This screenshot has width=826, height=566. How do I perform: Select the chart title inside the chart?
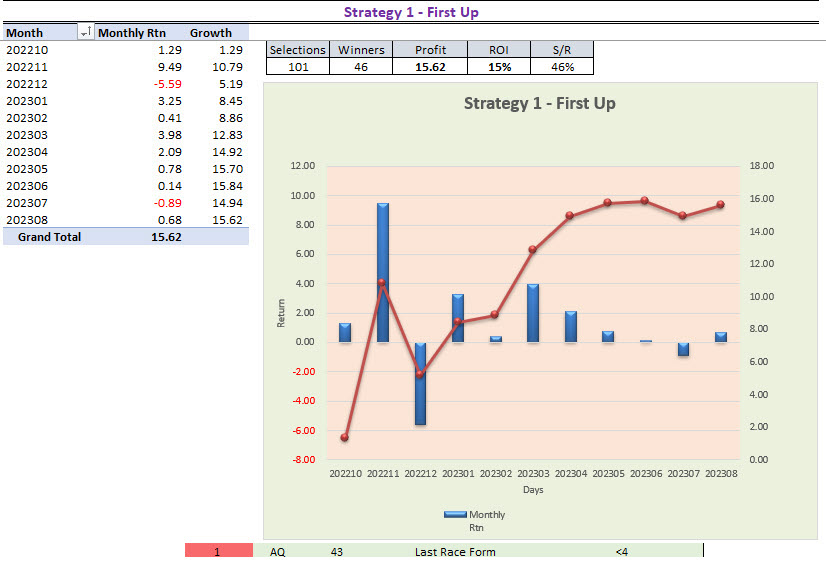click(x=539, y=104)
